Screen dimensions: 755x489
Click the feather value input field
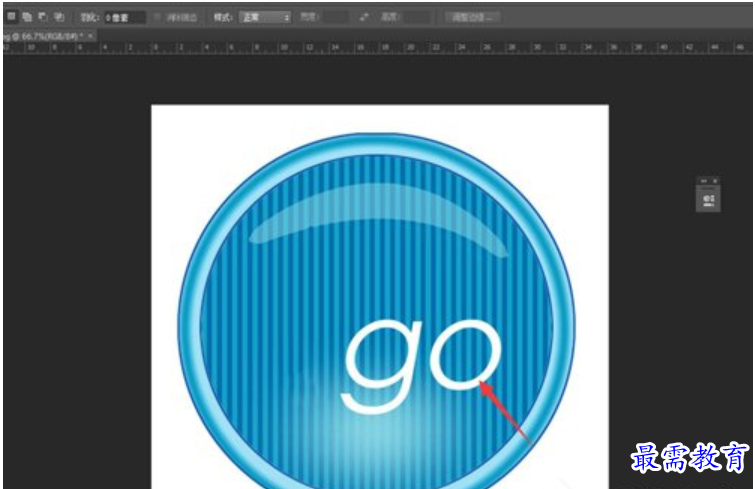tap(125, 18)
